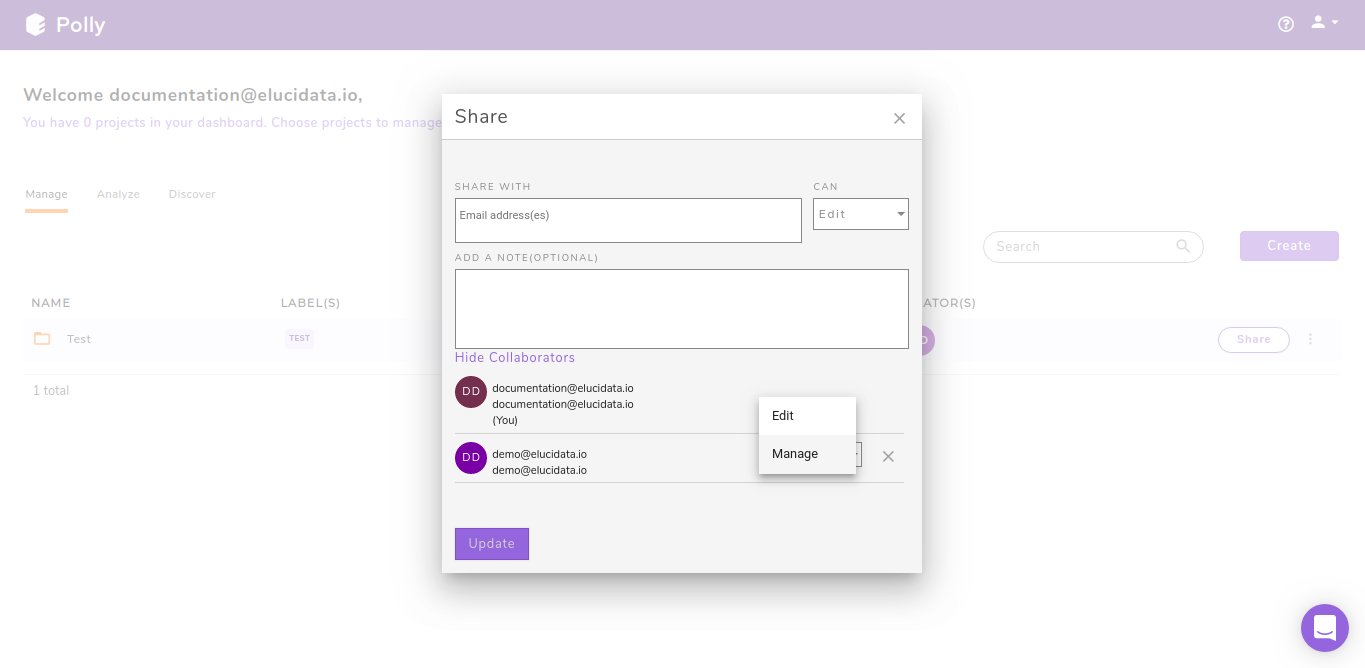This screenshot has width=1365, height=668.
Task: Click the DD avatar for demo@elucidata.io
Action: [x=471, y=457]
